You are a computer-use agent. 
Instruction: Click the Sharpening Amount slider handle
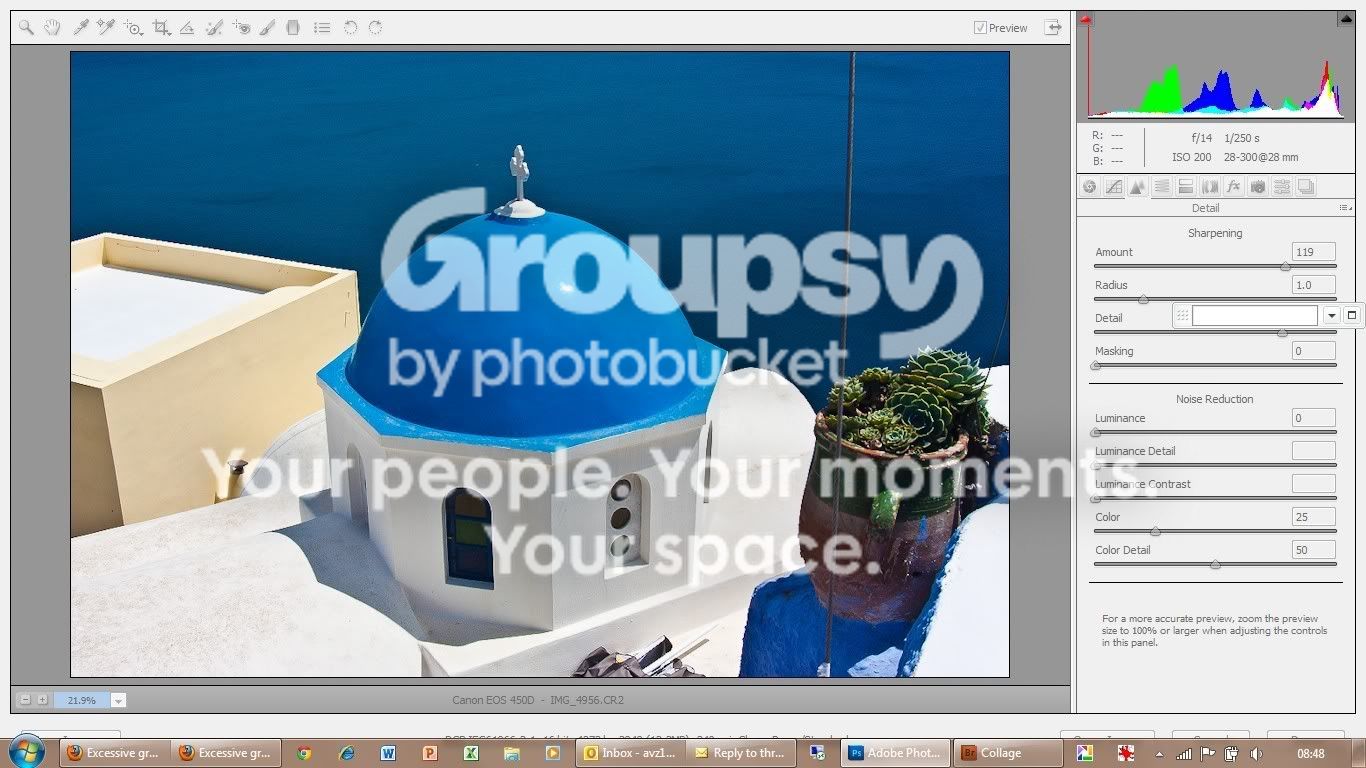1285,267
